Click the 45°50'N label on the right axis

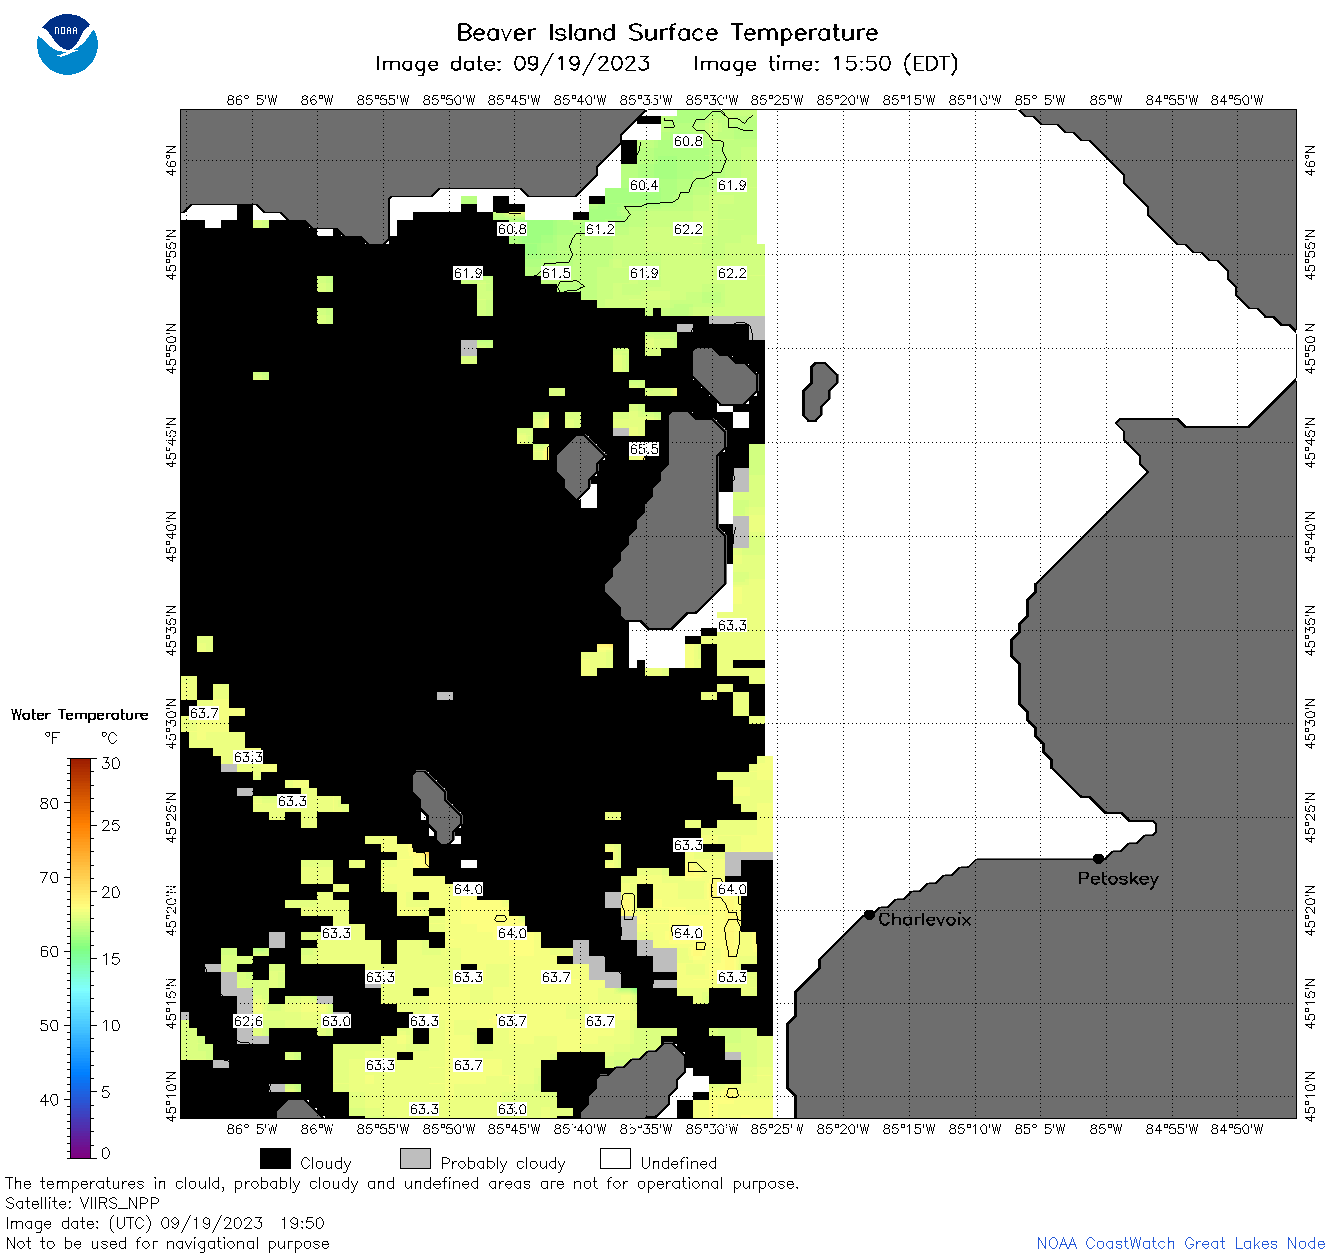click(1310, 348)
